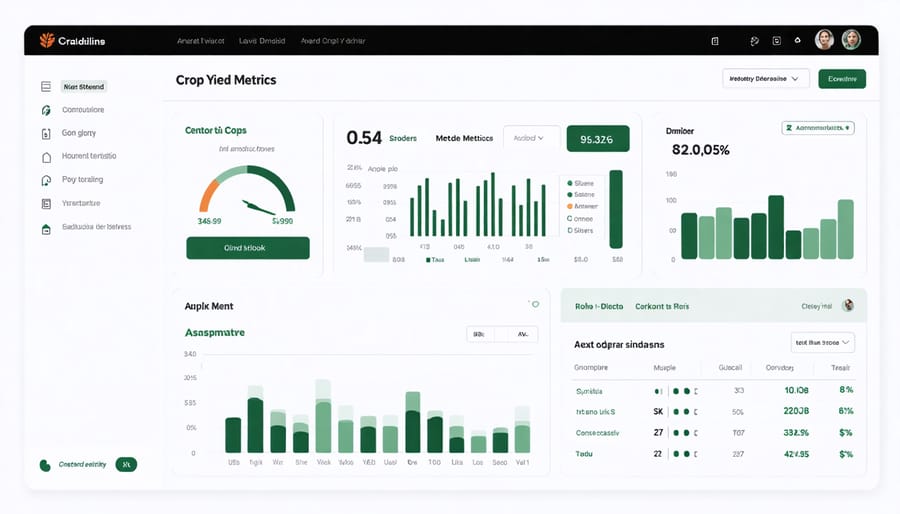
Task: Click the icon beside Poy toraiing
Action: pos(46,181)
